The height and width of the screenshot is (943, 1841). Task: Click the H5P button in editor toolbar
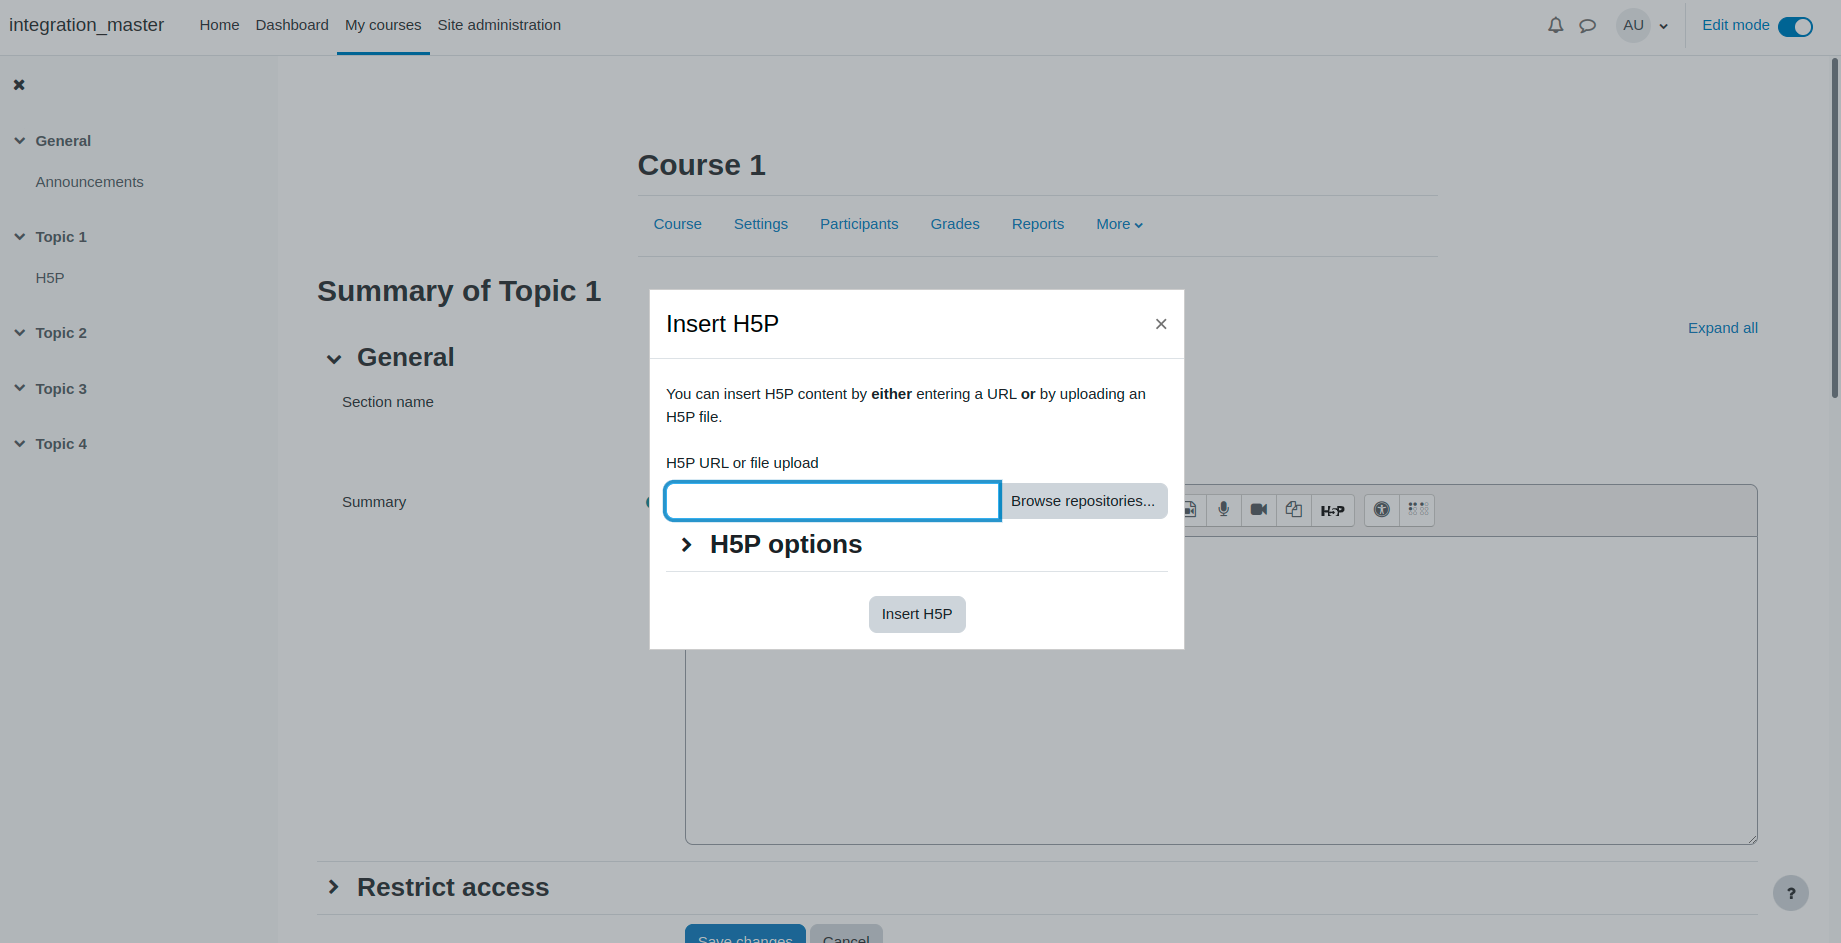click(1333, 510)
